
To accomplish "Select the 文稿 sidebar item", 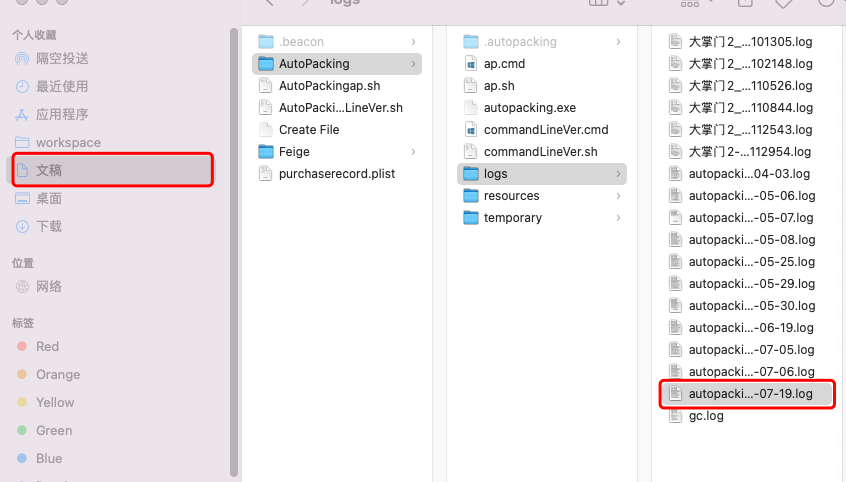I will point(112,170).
